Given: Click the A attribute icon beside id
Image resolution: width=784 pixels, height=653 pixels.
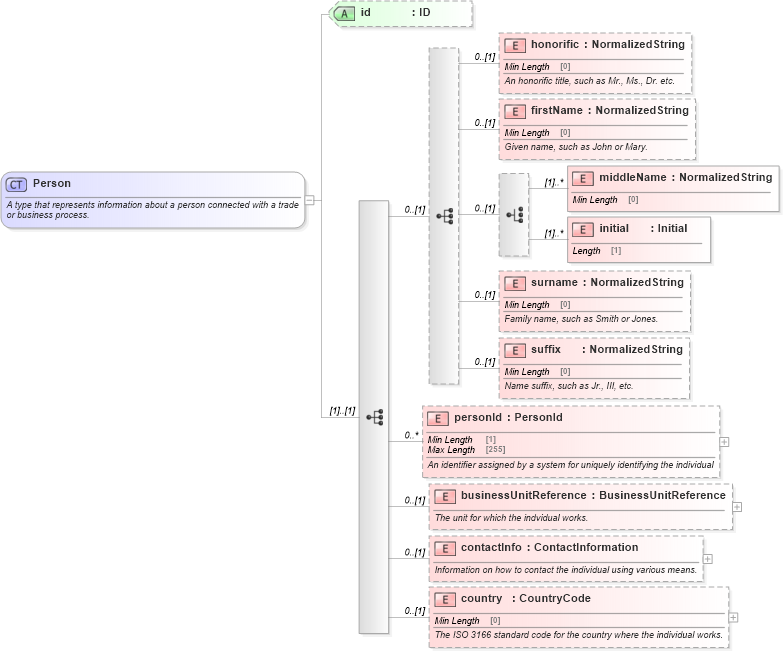Looking at the screenshot, I should click(344, 14).
